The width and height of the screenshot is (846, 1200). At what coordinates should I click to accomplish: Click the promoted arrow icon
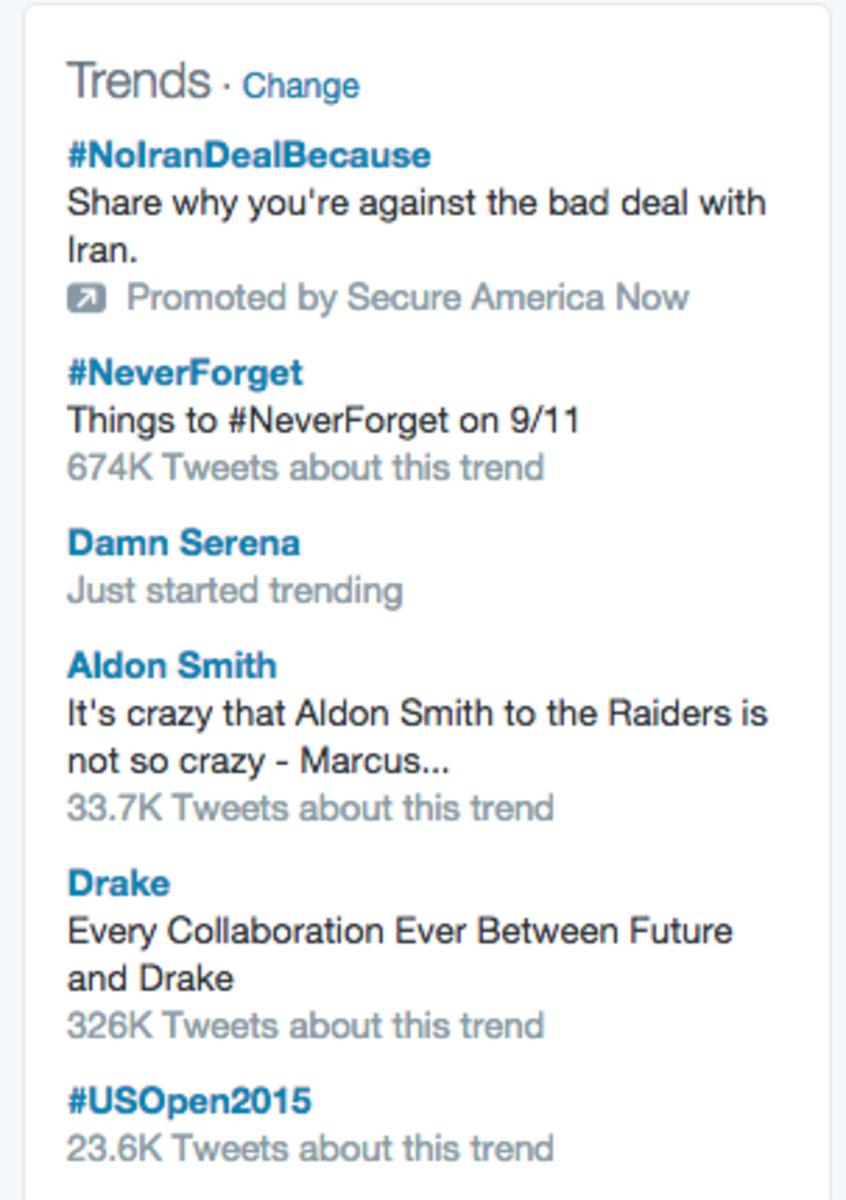86,298
